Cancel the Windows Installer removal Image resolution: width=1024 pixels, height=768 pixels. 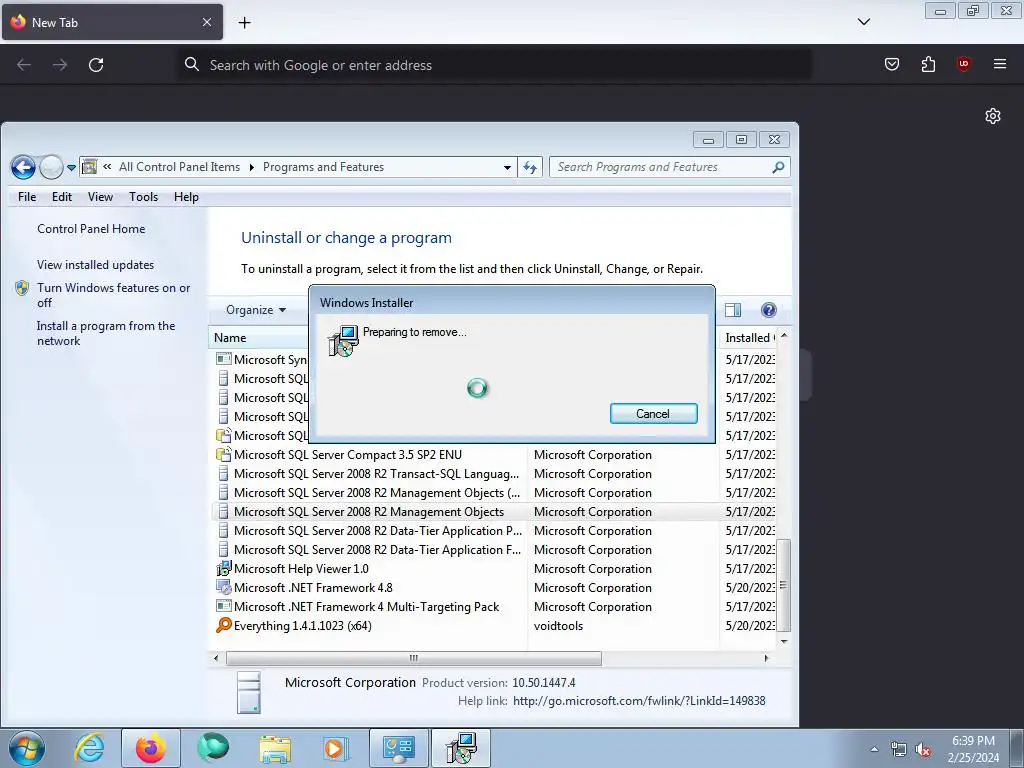pos(654,413)
